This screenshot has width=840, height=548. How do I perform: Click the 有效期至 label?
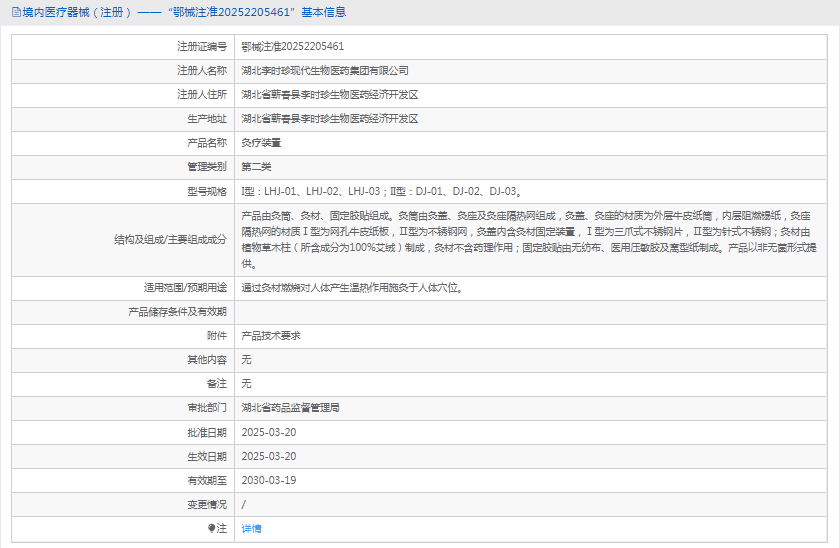pyautogui.click(x=207, y=481)
